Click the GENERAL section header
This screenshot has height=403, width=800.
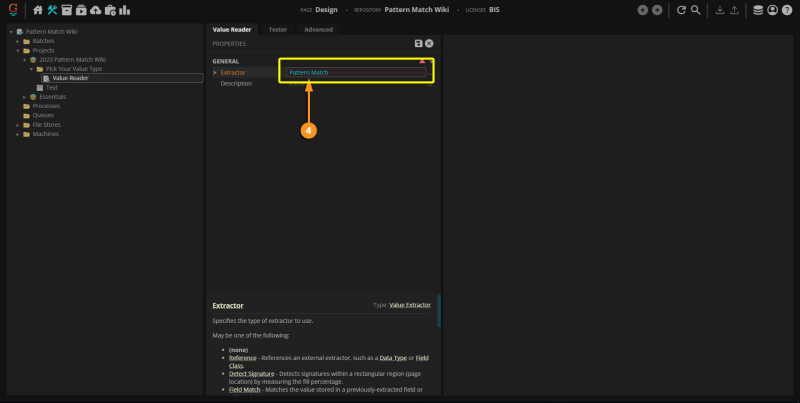click(226, 61)
